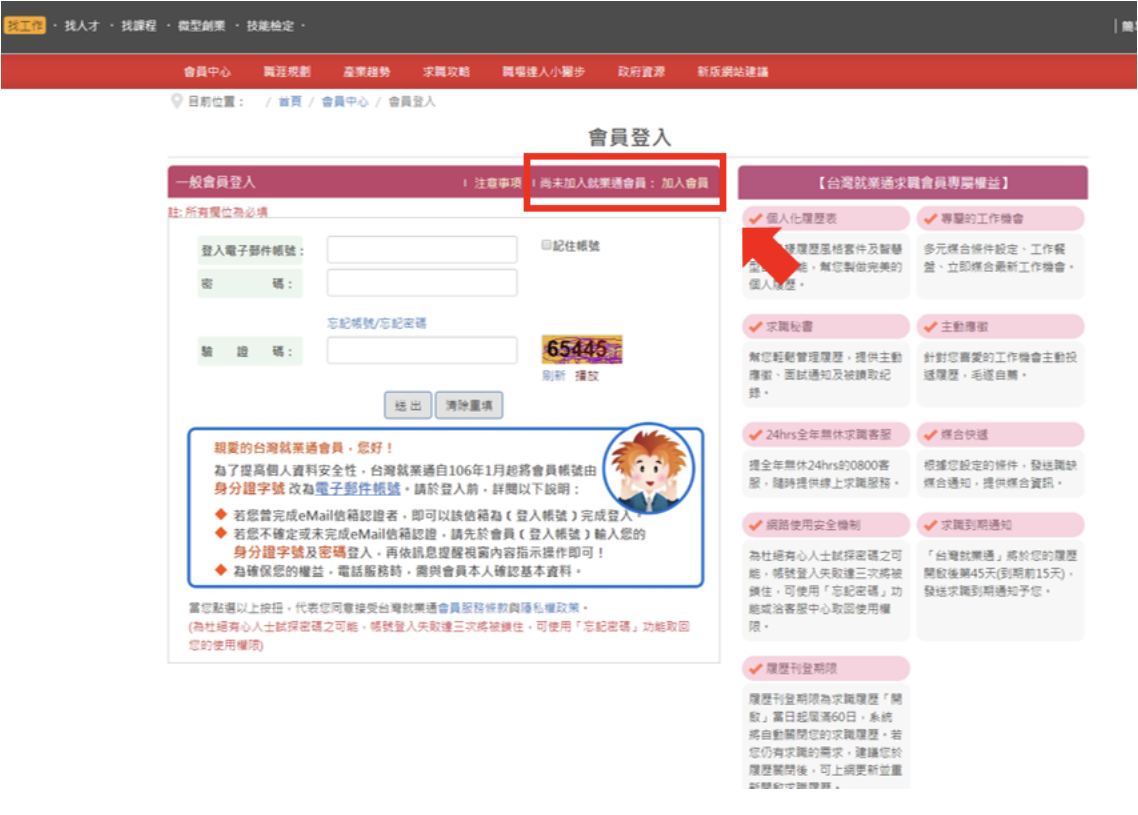Open the 忘記帳號/忘記密碼 link
The image size is (1138, 815).
tap(377, 323)
